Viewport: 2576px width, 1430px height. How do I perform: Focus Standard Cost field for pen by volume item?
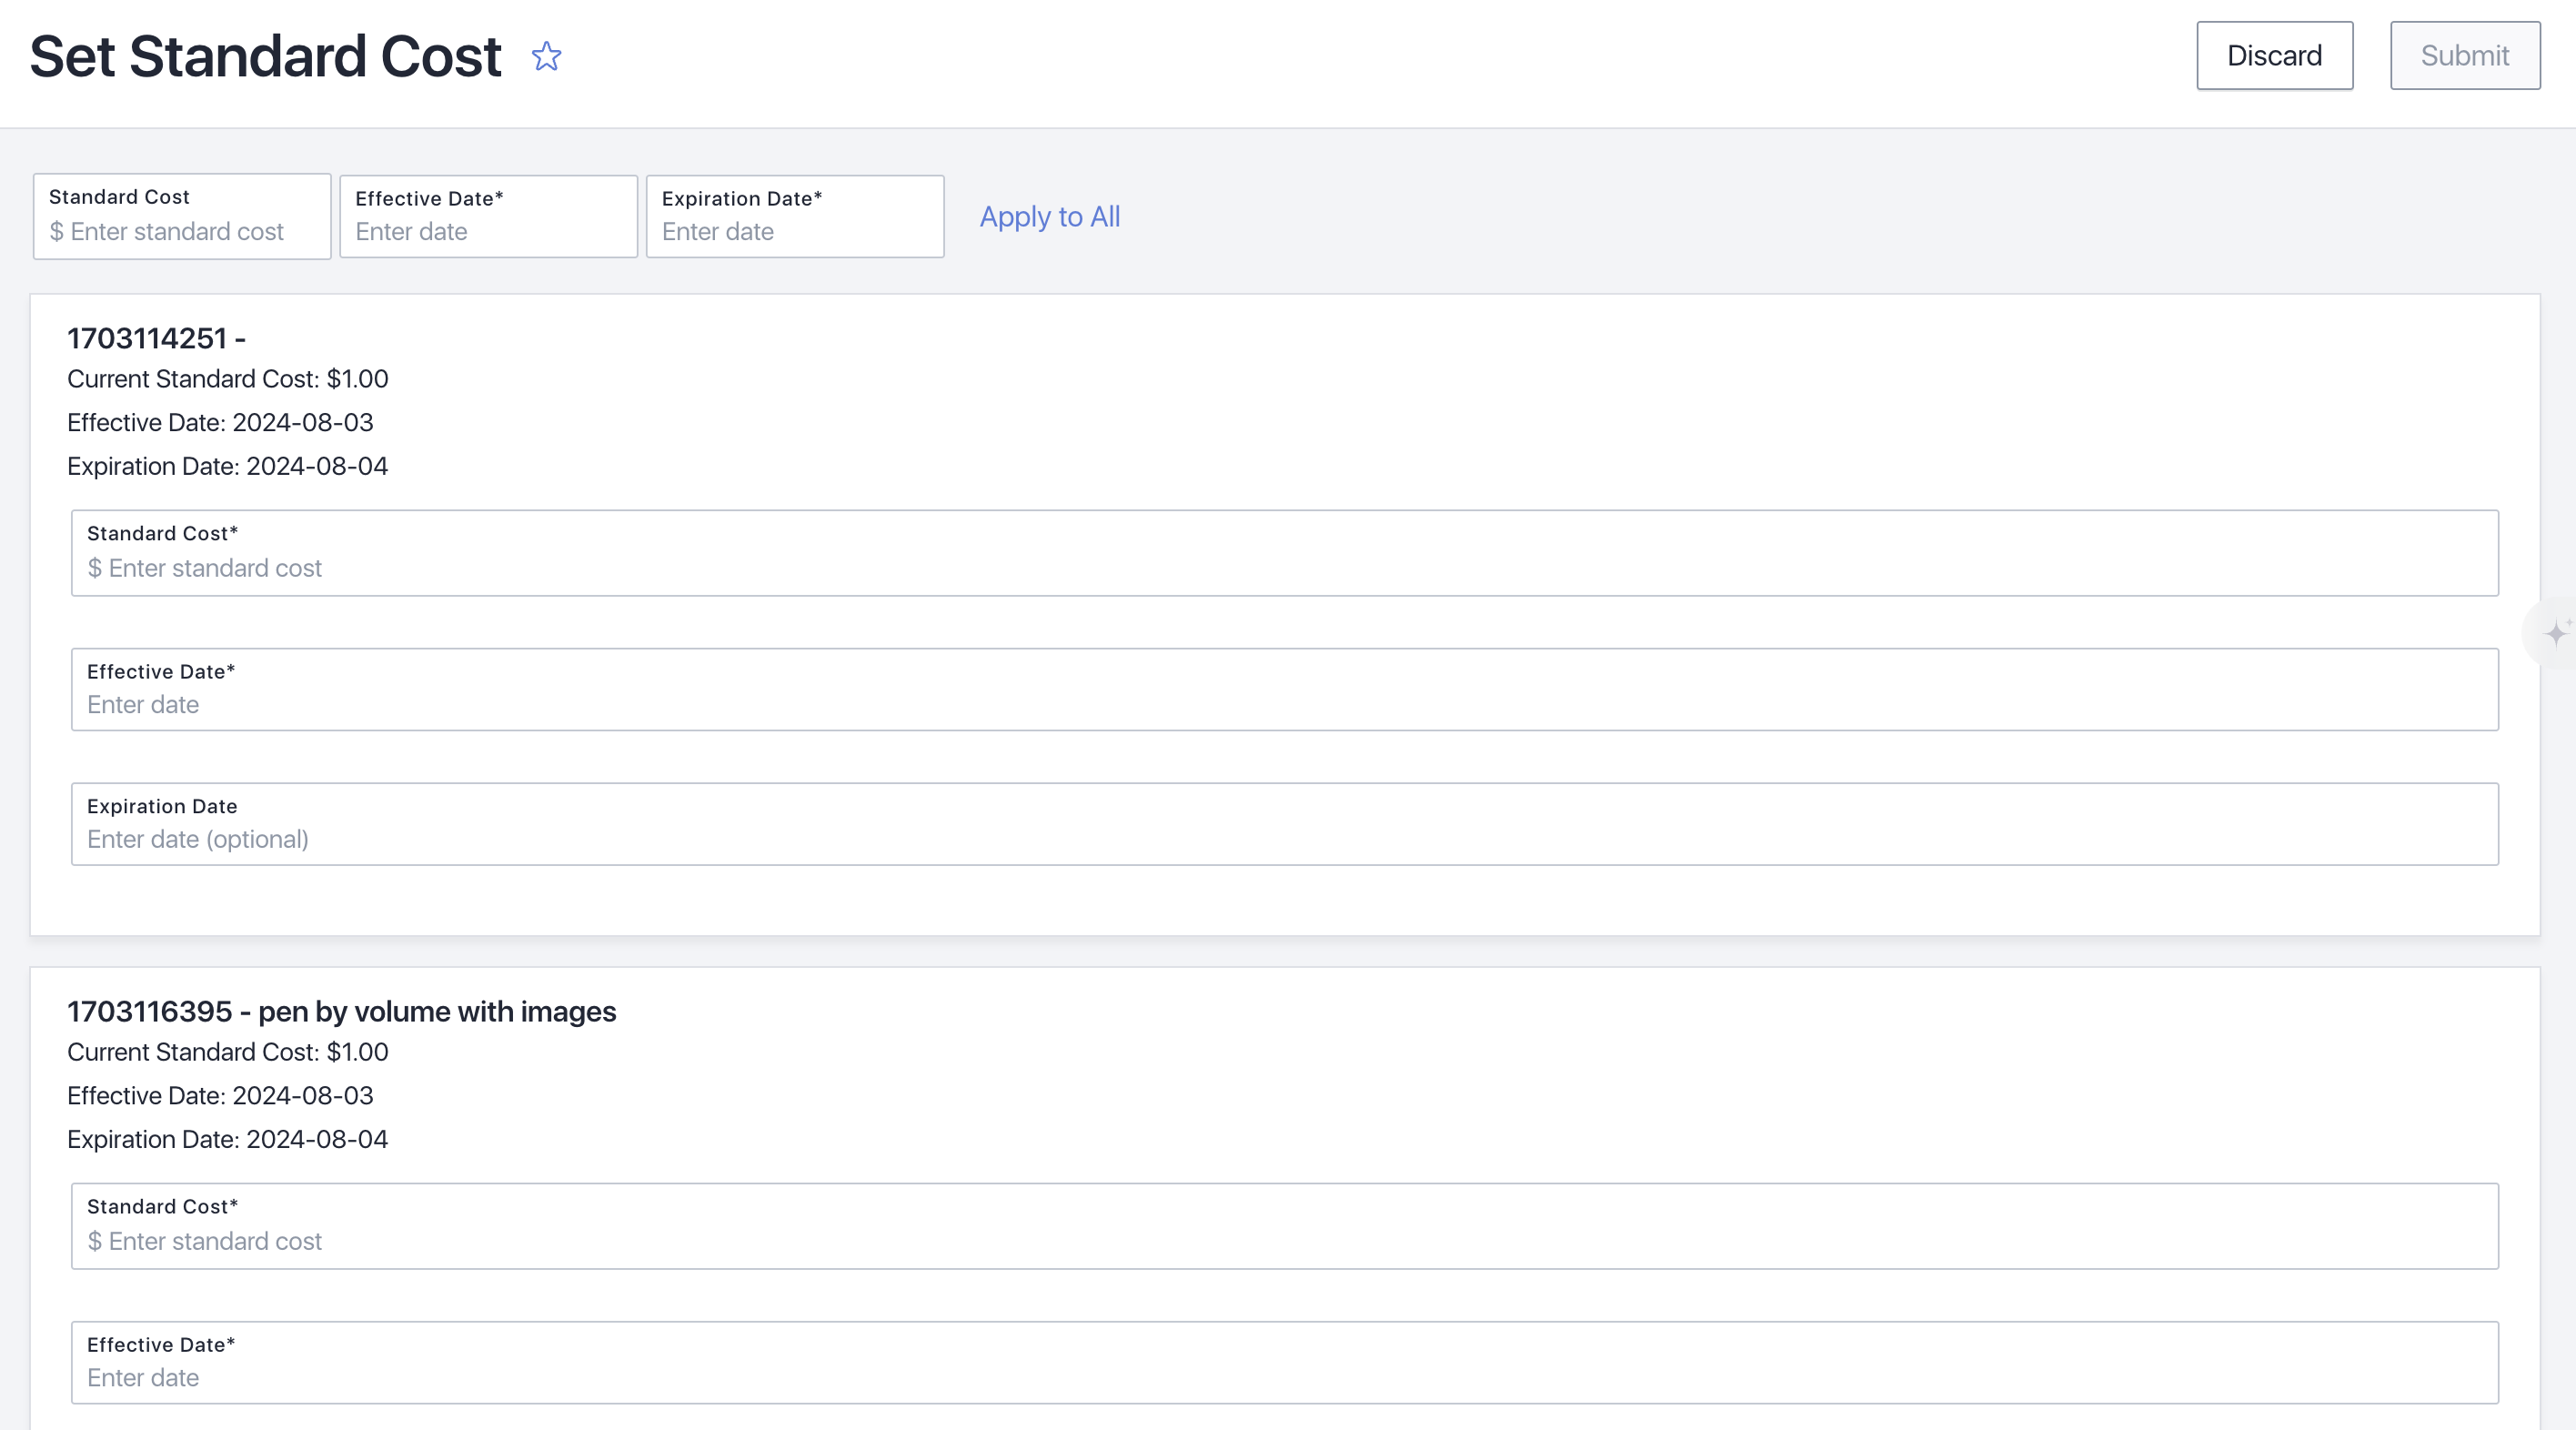pos(1285,1226)
